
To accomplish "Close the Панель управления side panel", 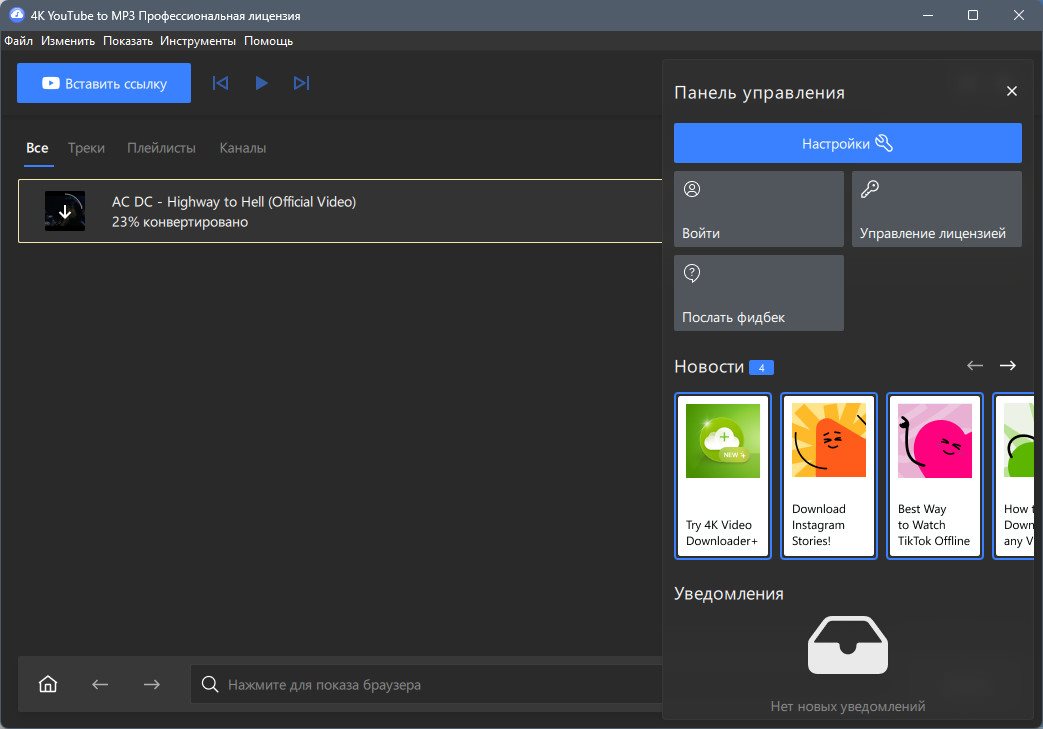I will click(x=1012, y=91).
